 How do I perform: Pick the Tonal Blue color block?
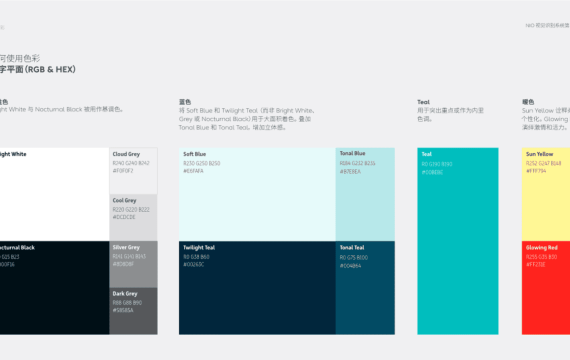click(365, 194)
